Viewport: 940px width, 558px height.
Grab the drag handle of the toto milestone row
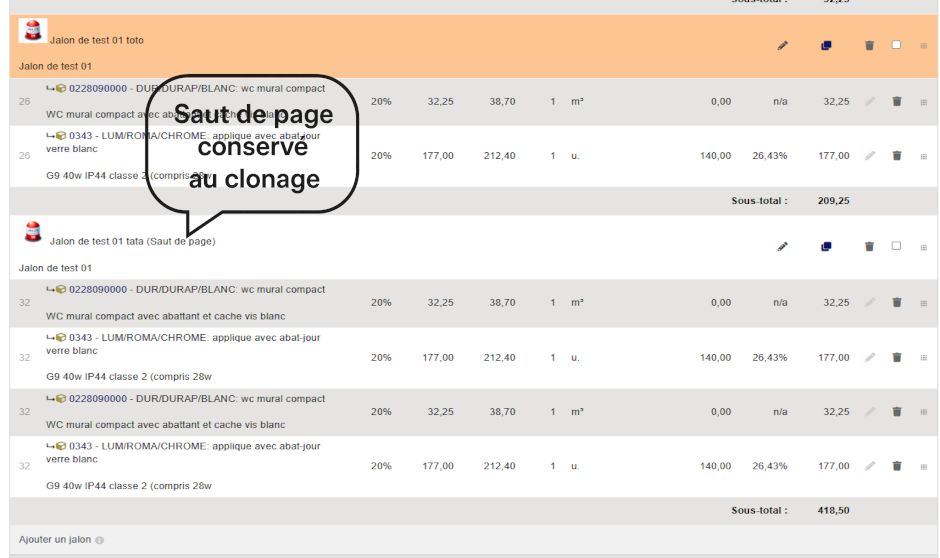pyautogui.click(x=923, y=46)
